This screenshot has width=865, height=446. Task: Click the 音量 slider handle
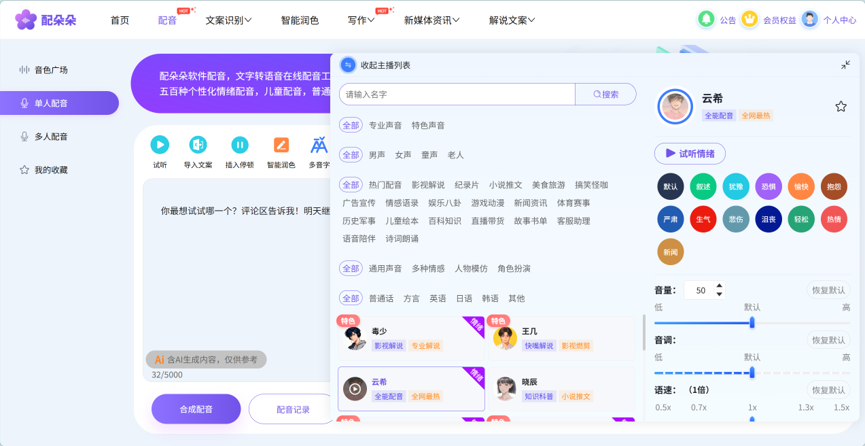(x=752, y=323)
